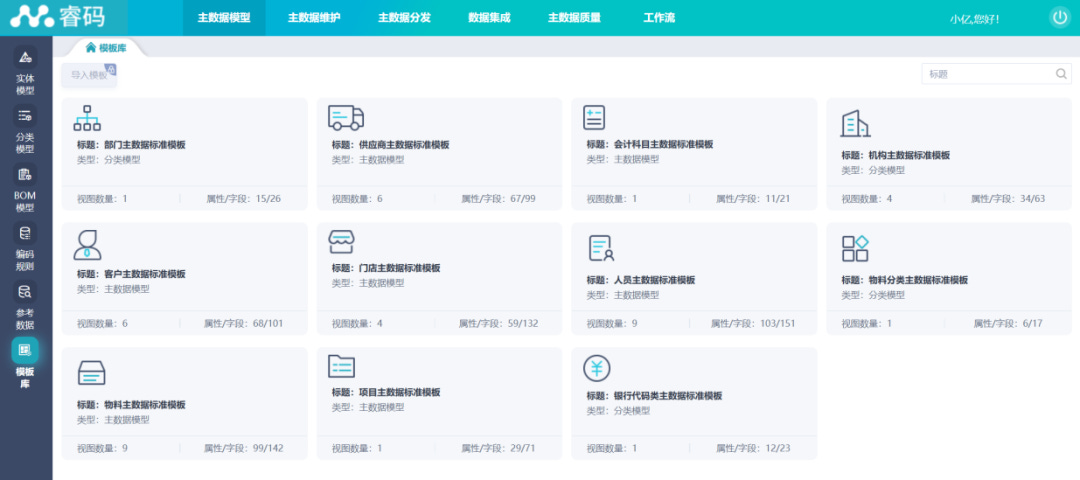Click 属性/字段: 99/142 value
1080x480 pixels.
click(244, 448)
